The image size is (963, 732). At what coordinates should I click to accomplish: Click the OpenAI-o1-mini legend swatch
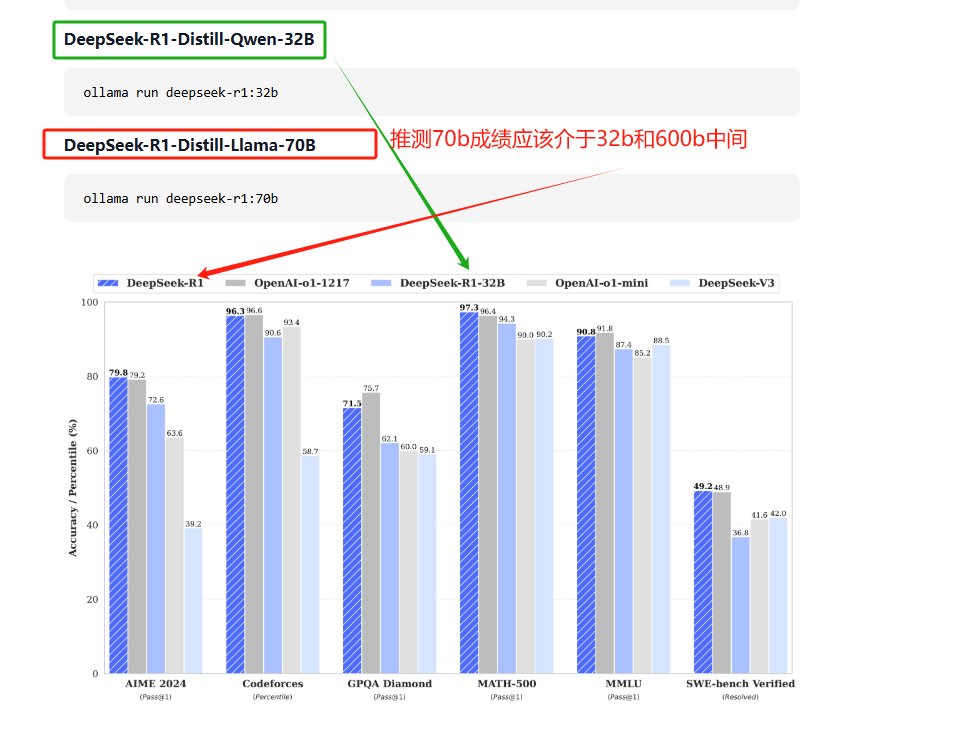pyautogui.click(x=538, y=283)
